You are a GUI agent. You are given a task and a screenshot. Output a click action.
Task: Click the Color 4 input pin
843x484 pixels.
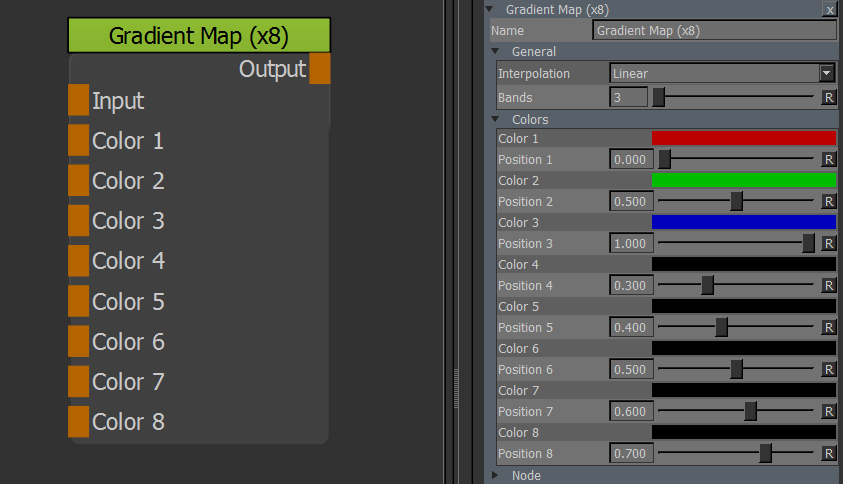(78, 260)
